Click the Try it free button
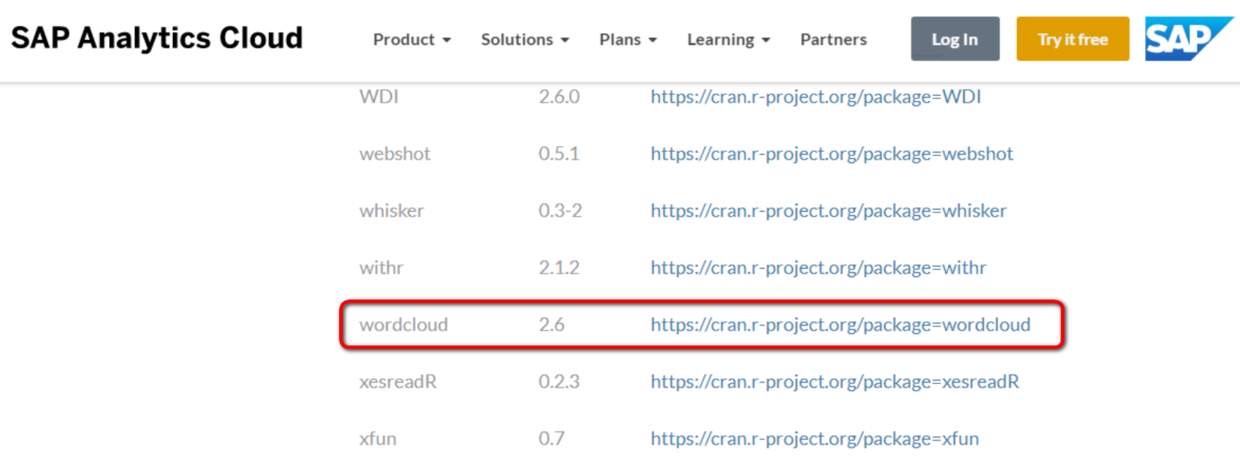Viewport: 1240px width, 469px height. pos(1073,39)
